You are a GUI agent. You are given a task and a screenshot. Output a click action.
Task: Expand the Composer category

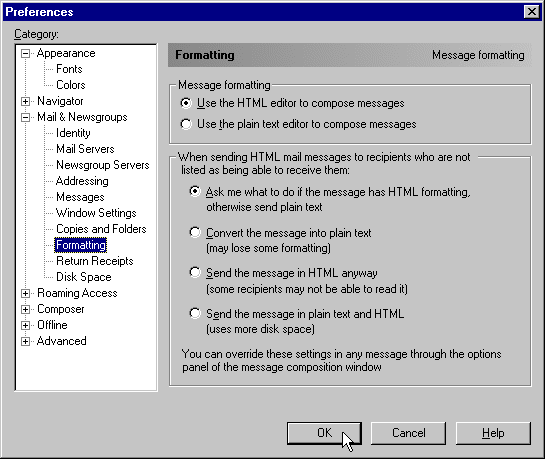(x=25, y=310)
